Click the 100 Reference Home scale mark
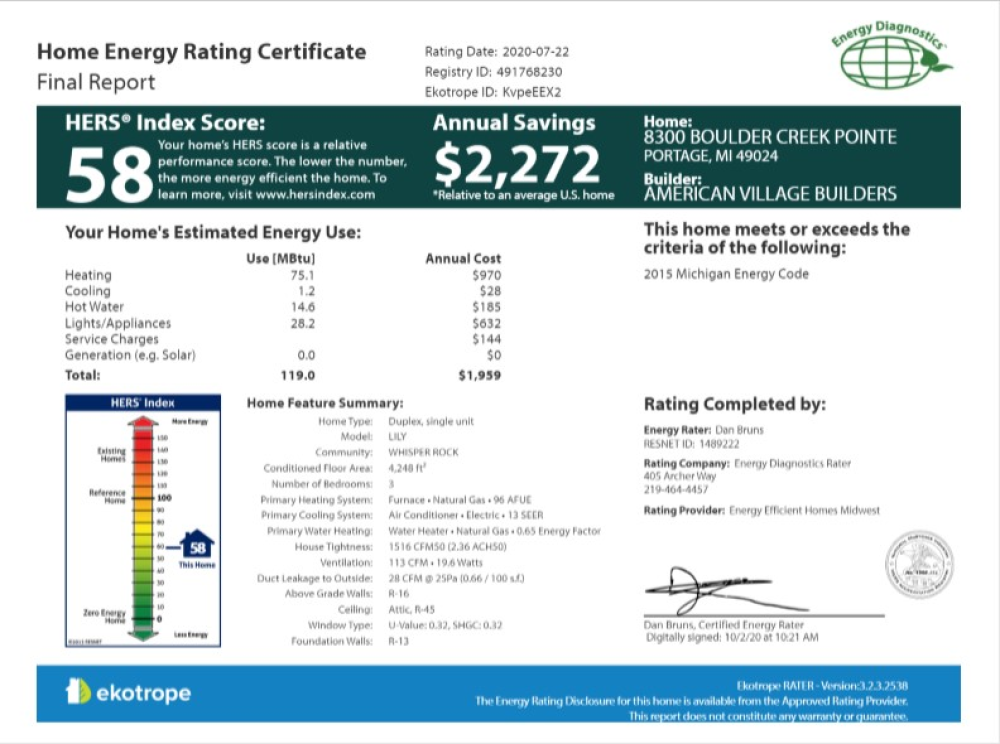 pos(164,497)
